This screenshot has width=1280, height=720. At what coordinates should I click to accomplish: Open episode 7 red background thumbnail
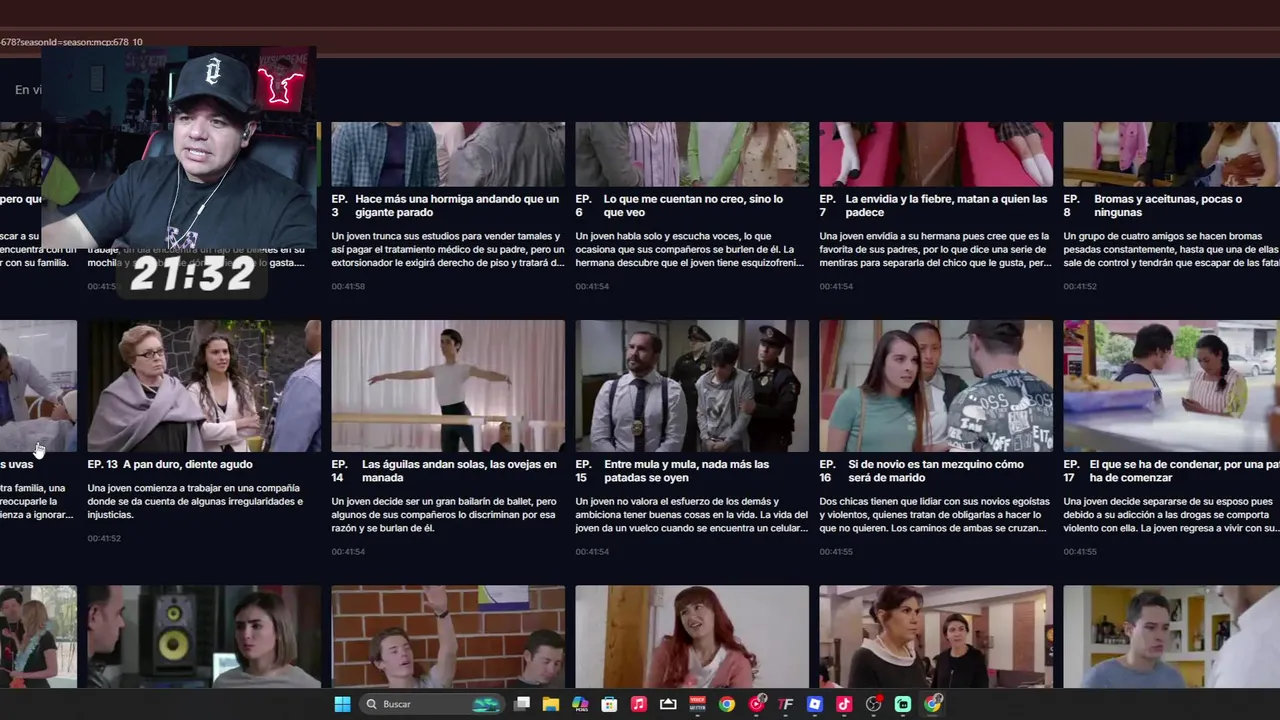tap(936, 154)
